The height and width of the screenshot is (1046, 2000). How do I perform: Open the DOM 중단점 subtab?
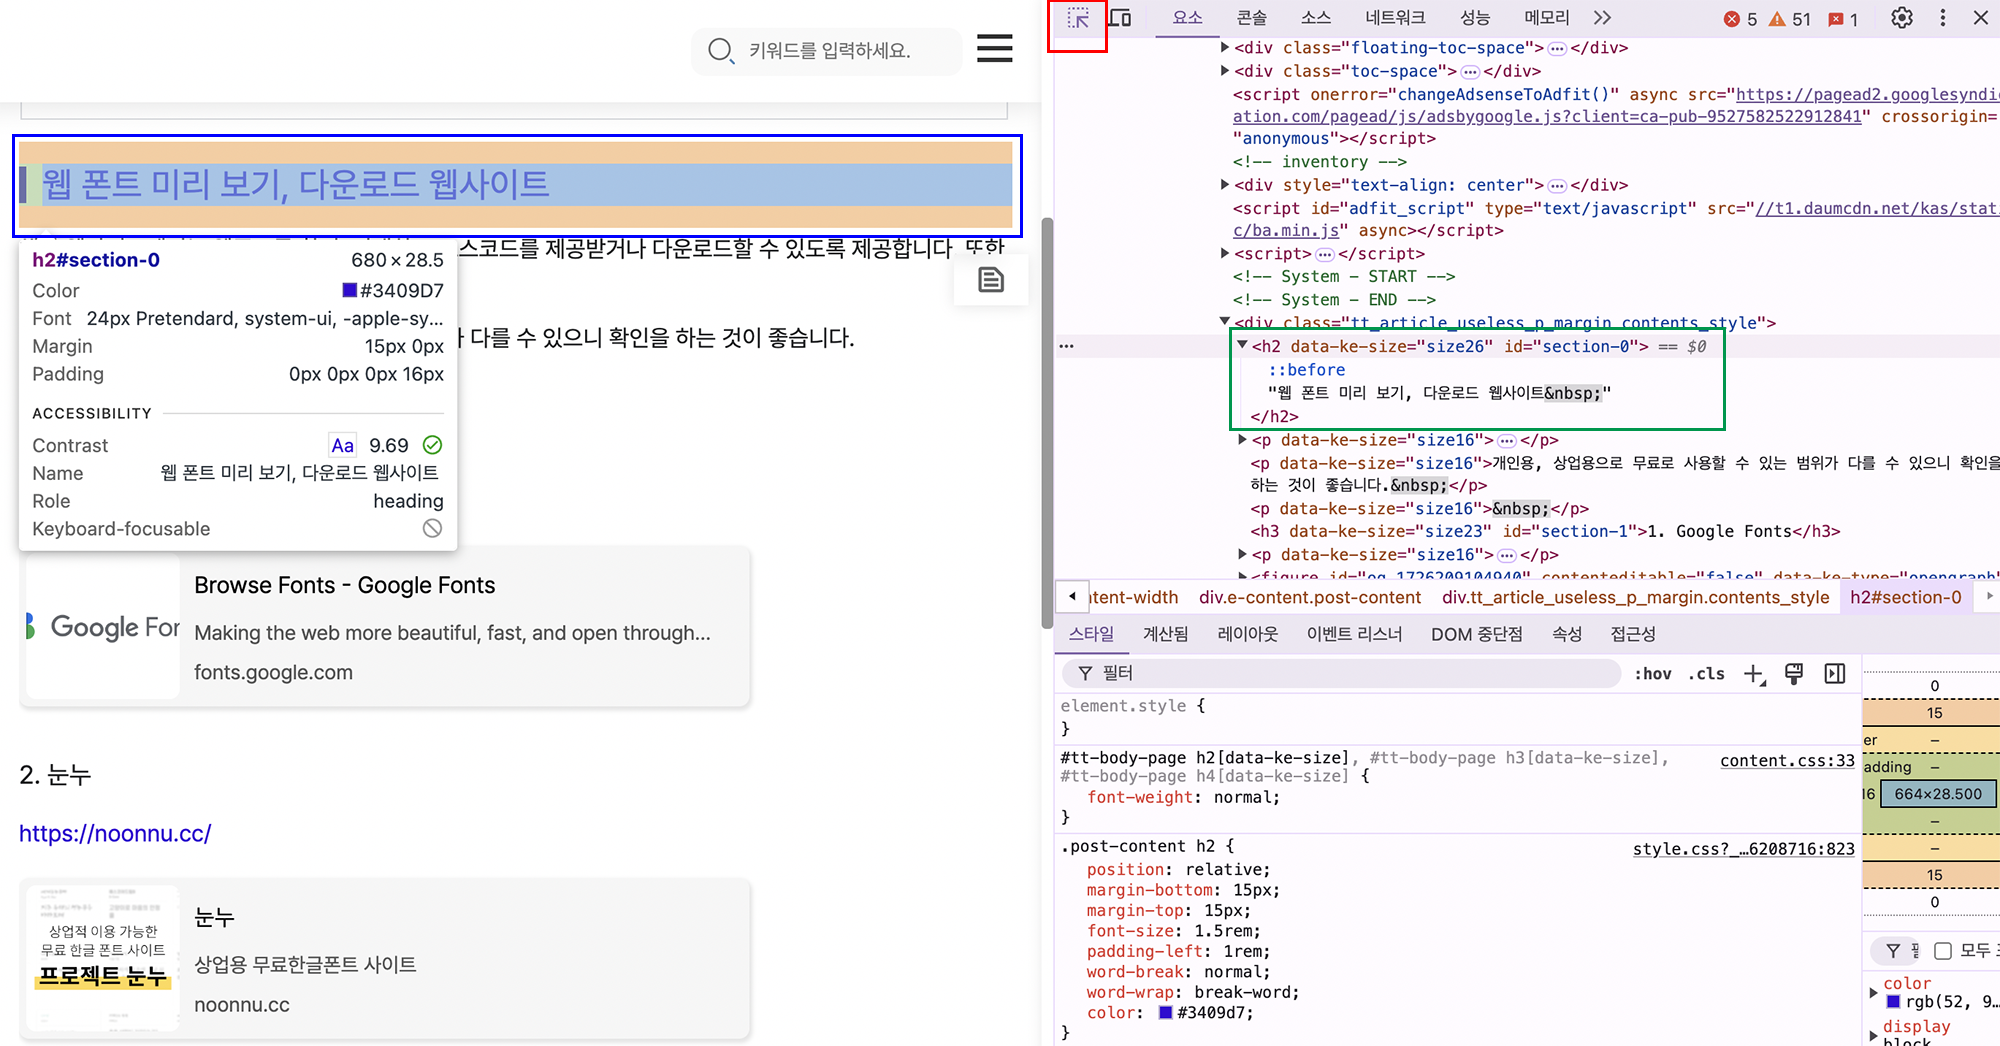click(x=1477, y=634)
